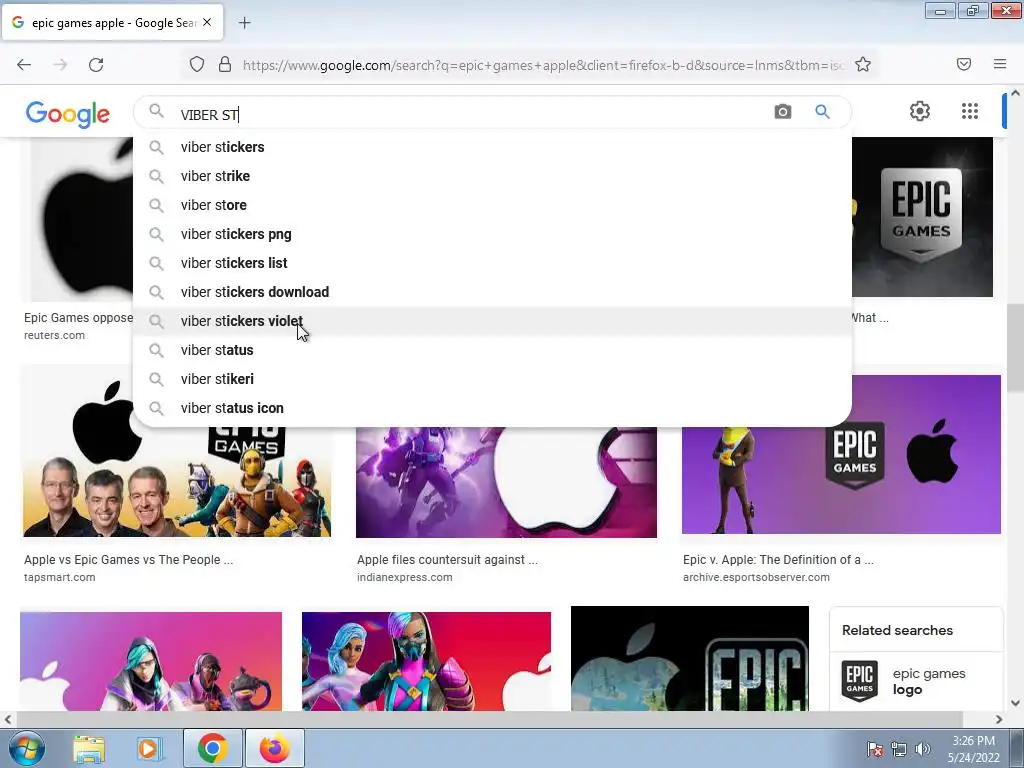Screen dimensions: 1024x768
Task: Bookmark this page with the star icon
Action: point(863,65)
